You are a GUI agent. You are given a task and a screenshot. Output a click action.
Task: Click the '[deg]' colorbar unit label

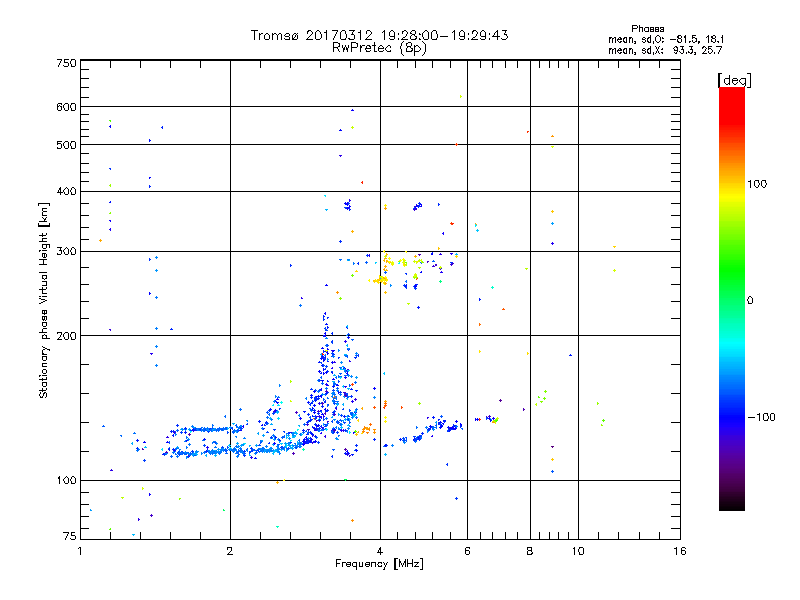pos(734,80)
